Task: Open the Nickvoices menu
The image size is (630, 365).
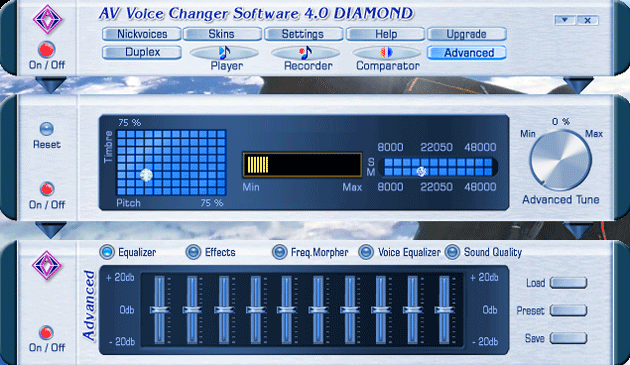Action: 141,34
